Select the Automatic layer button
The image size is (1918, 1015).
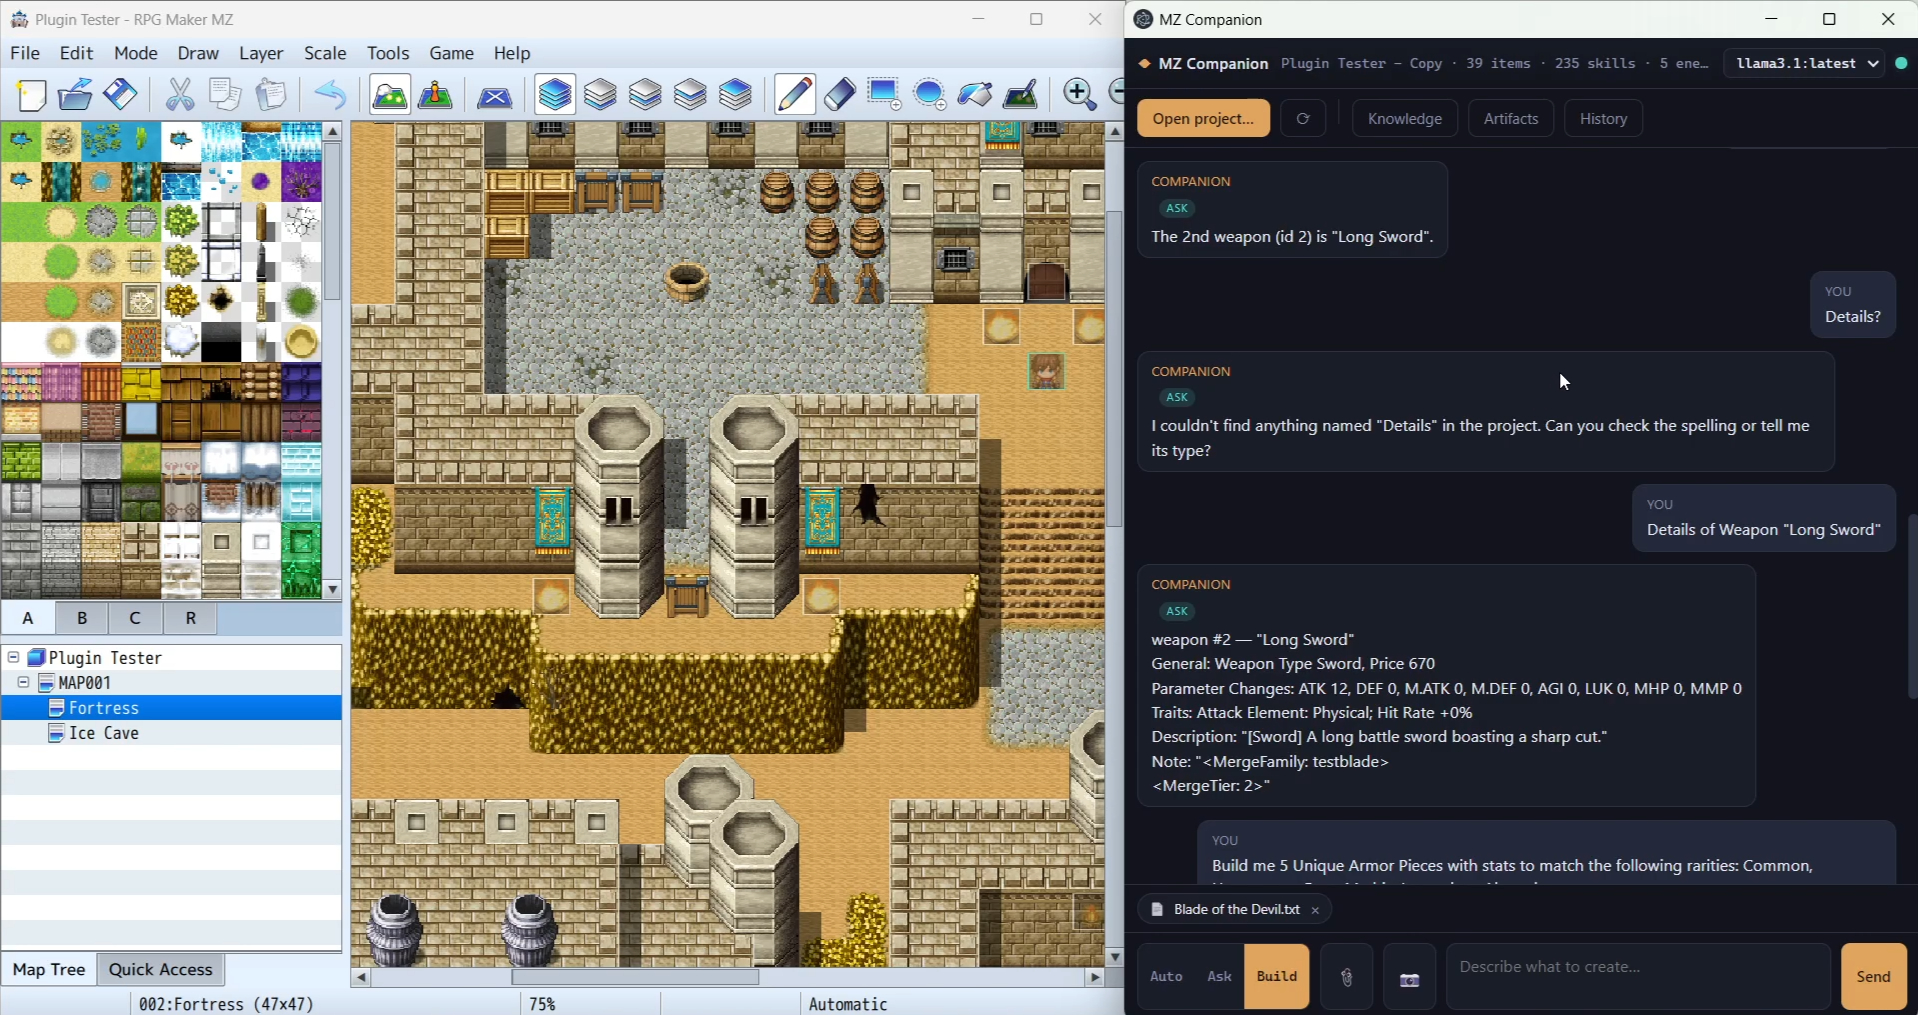coord(555,95)
